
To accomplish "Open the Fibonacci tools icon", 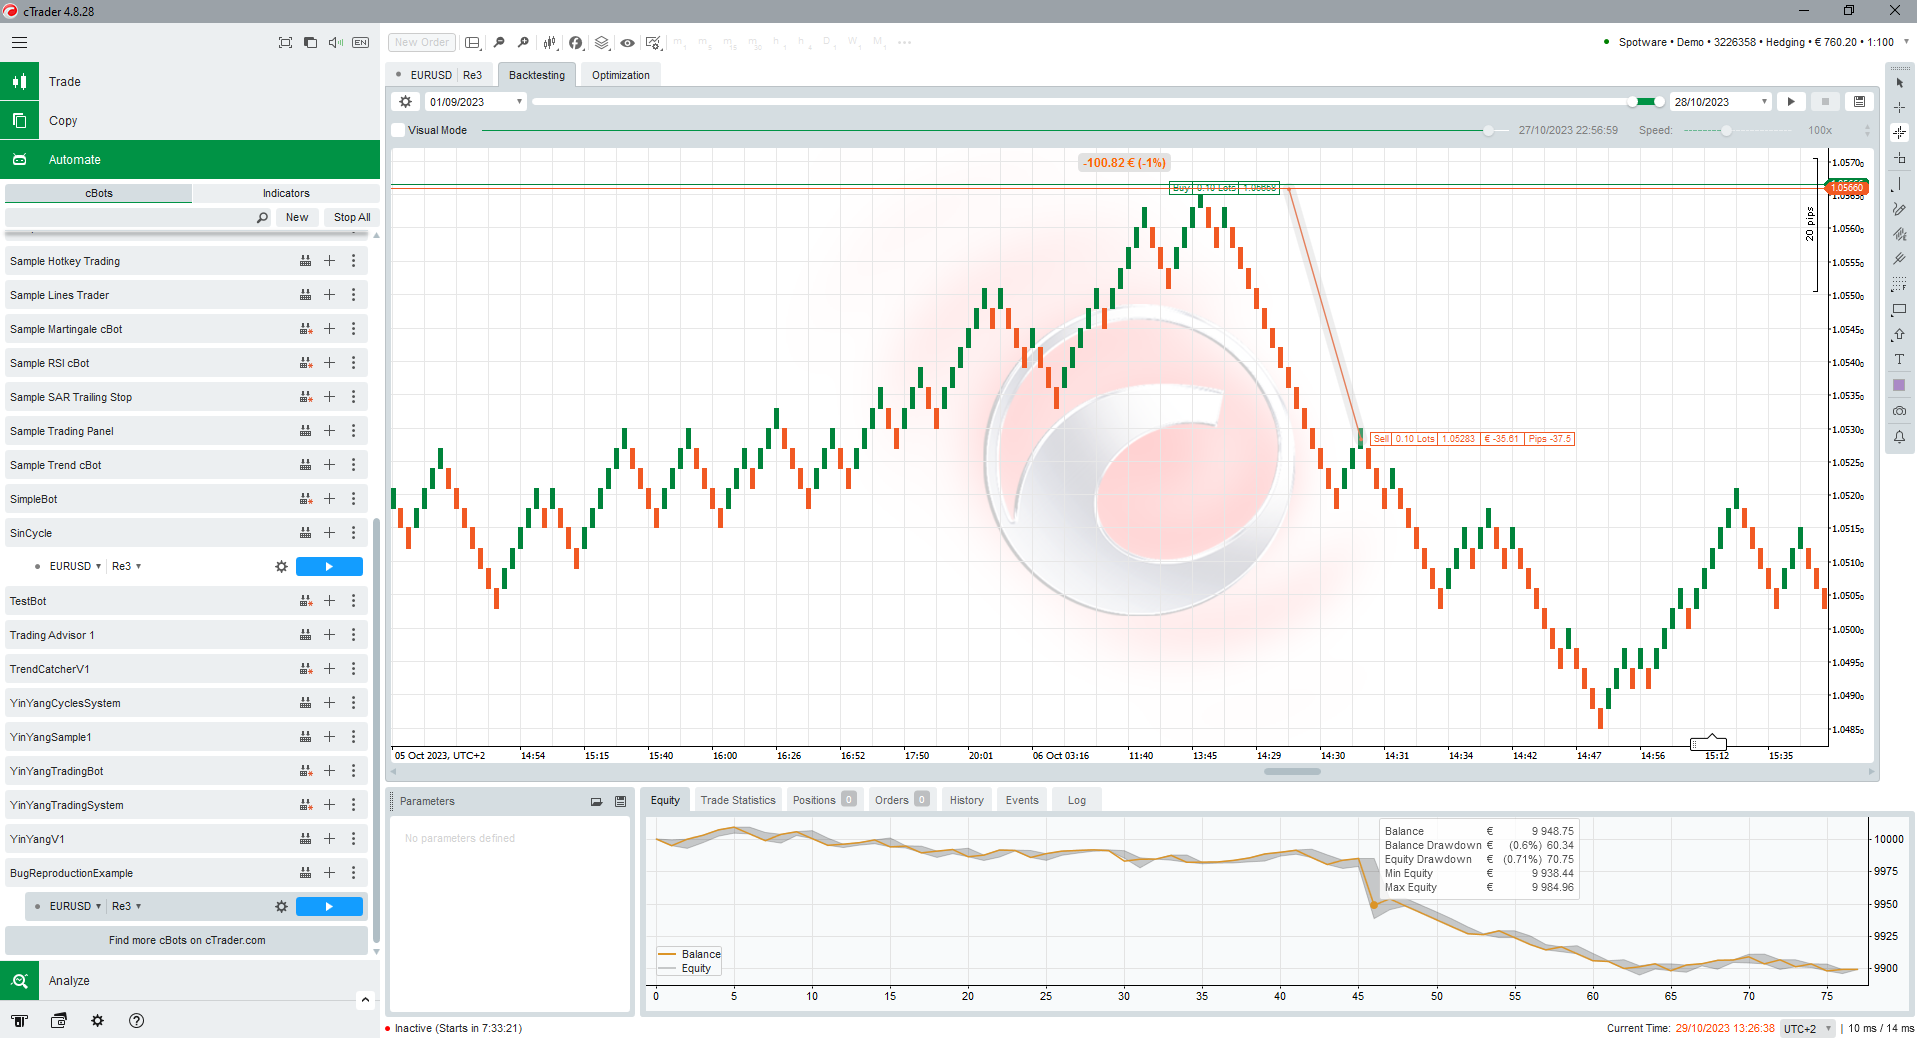I will pos(1899,285).
